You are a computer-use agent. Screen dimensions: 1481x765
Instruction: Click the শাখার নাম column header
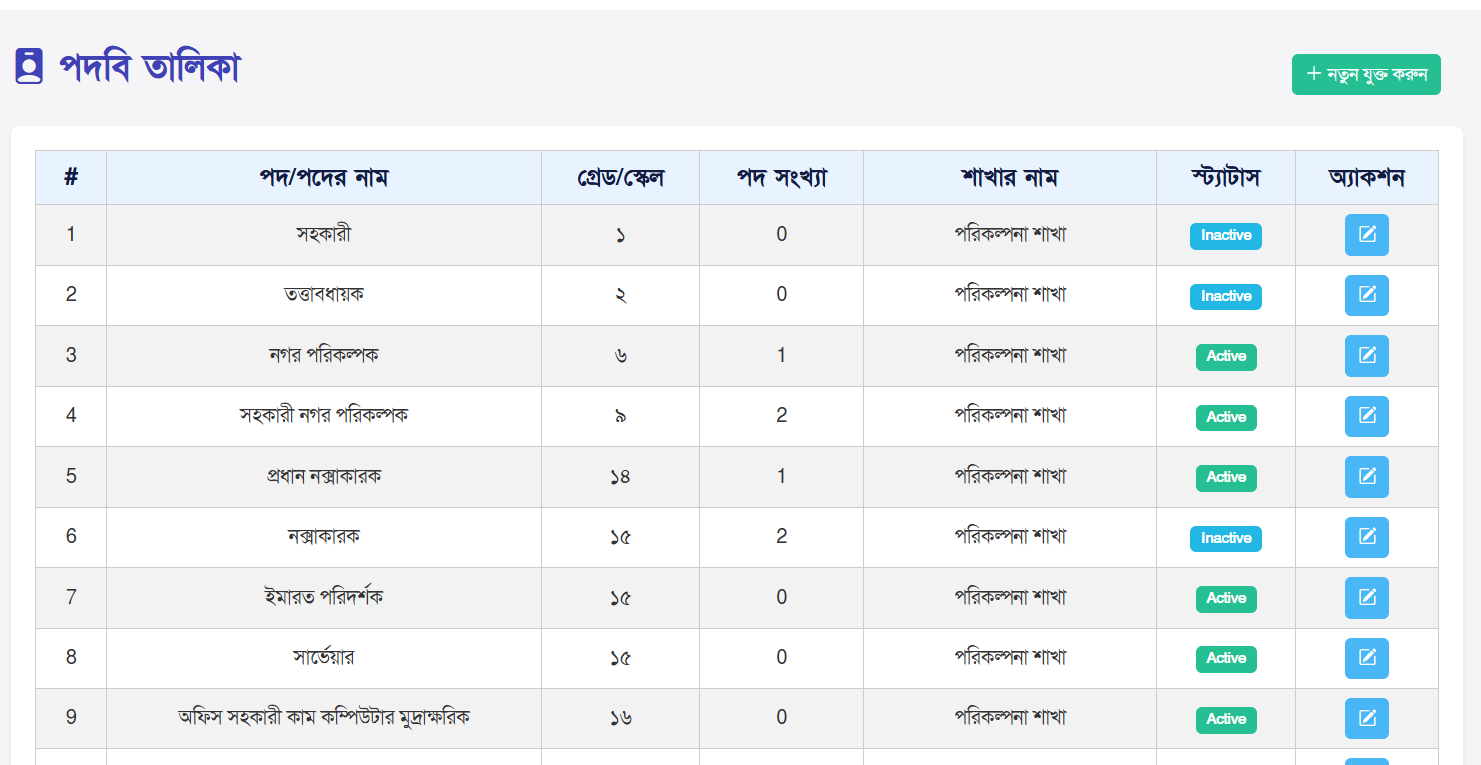(1009, 178)
